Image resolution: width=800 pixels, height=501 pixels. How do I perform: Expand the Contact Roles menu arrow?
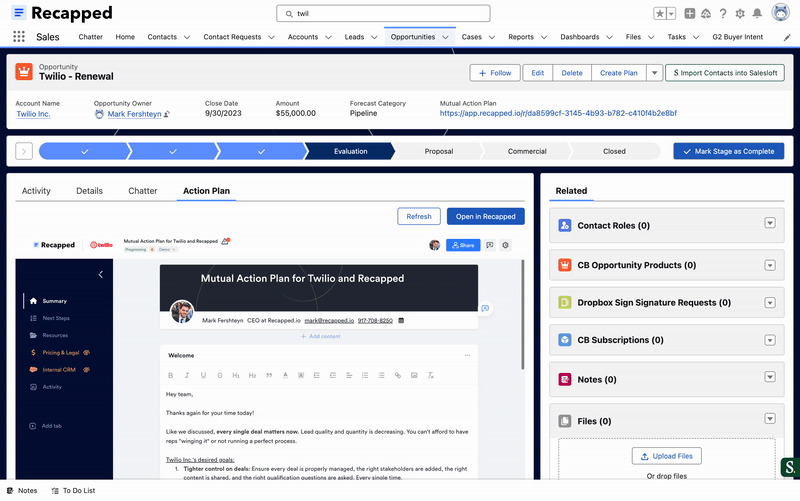pyautogui.click(x=770, y=223)
